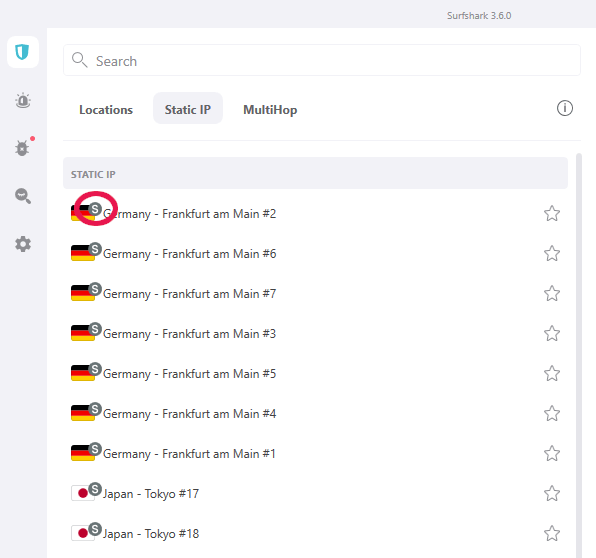Image resolution: width=596 pixels, height=558 pixels.
Task: Click the static S badge on Frankfurt #2
Action: tap(95, 209)
